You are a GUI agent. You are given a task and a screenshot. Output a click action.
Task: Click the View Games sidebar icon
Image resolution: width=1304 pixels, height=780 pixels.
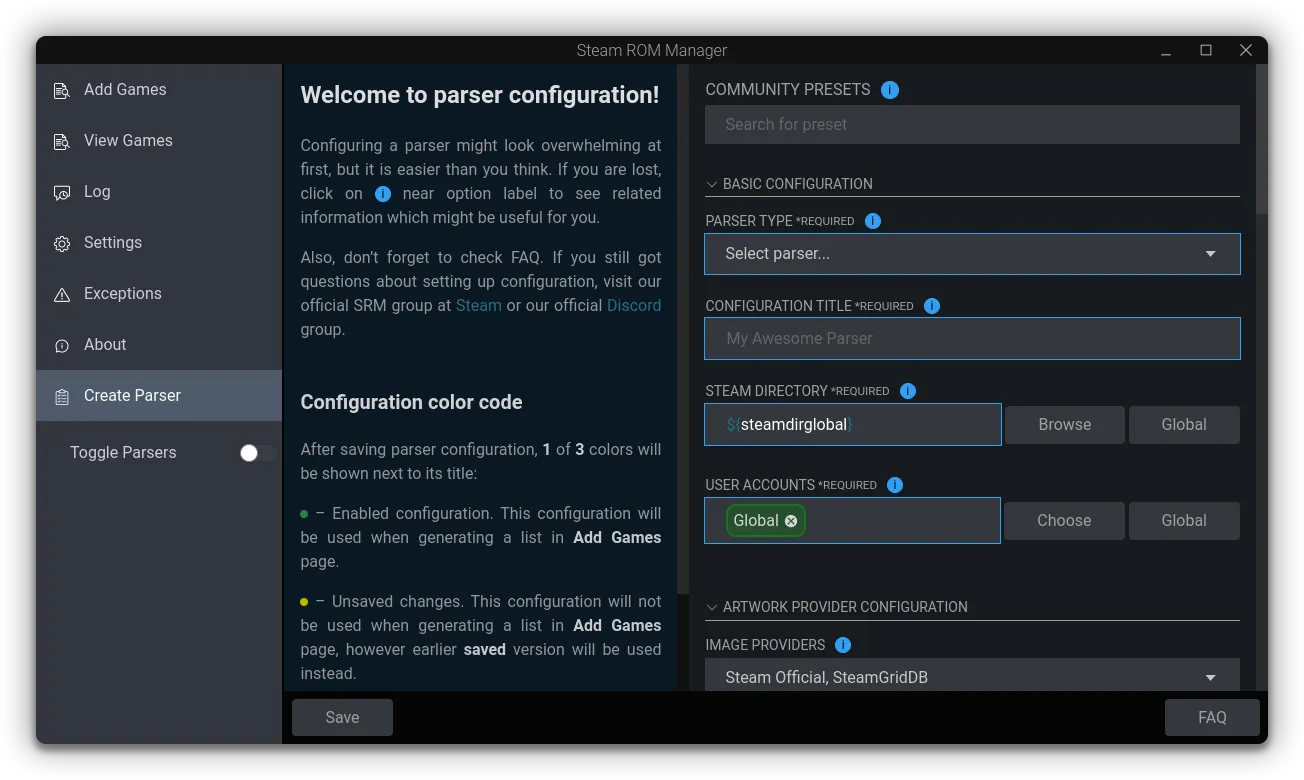pos(62,141)
